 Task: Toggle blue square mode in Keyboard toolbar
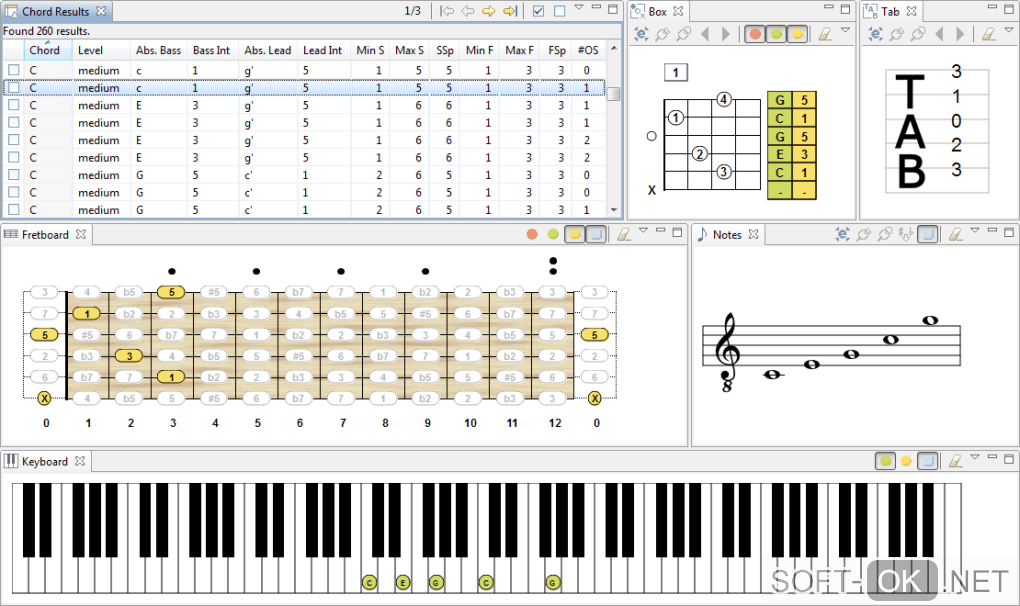(x=928, y=461)
